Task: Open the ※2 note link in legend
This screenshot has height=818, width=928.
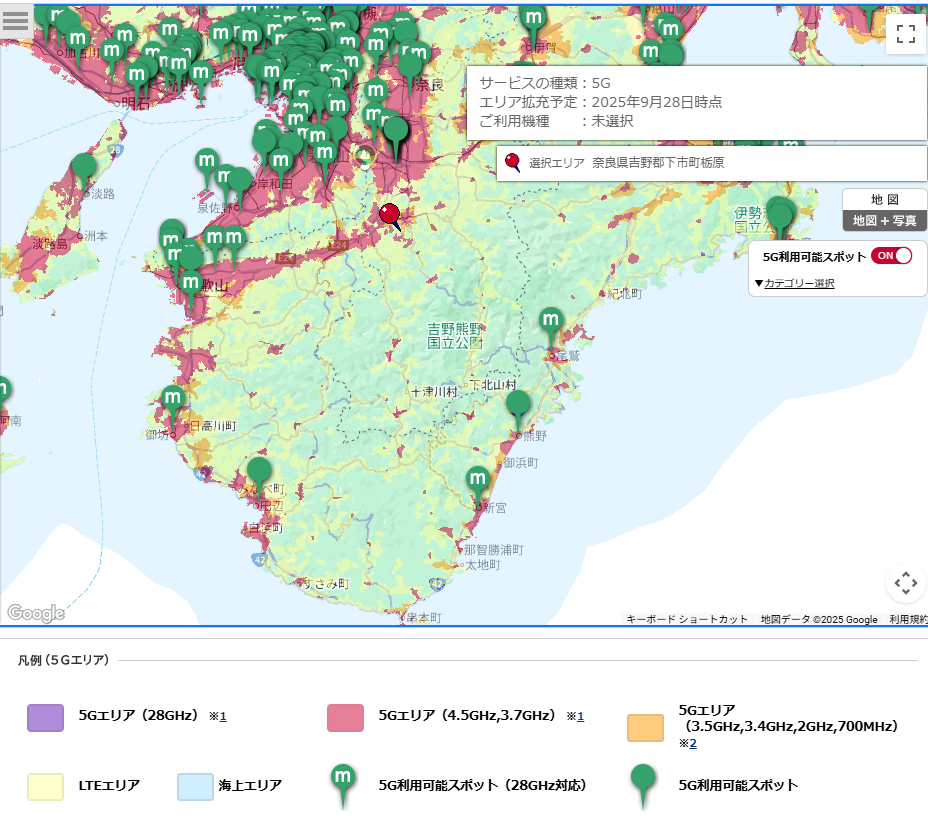Action: coord(688,744)
